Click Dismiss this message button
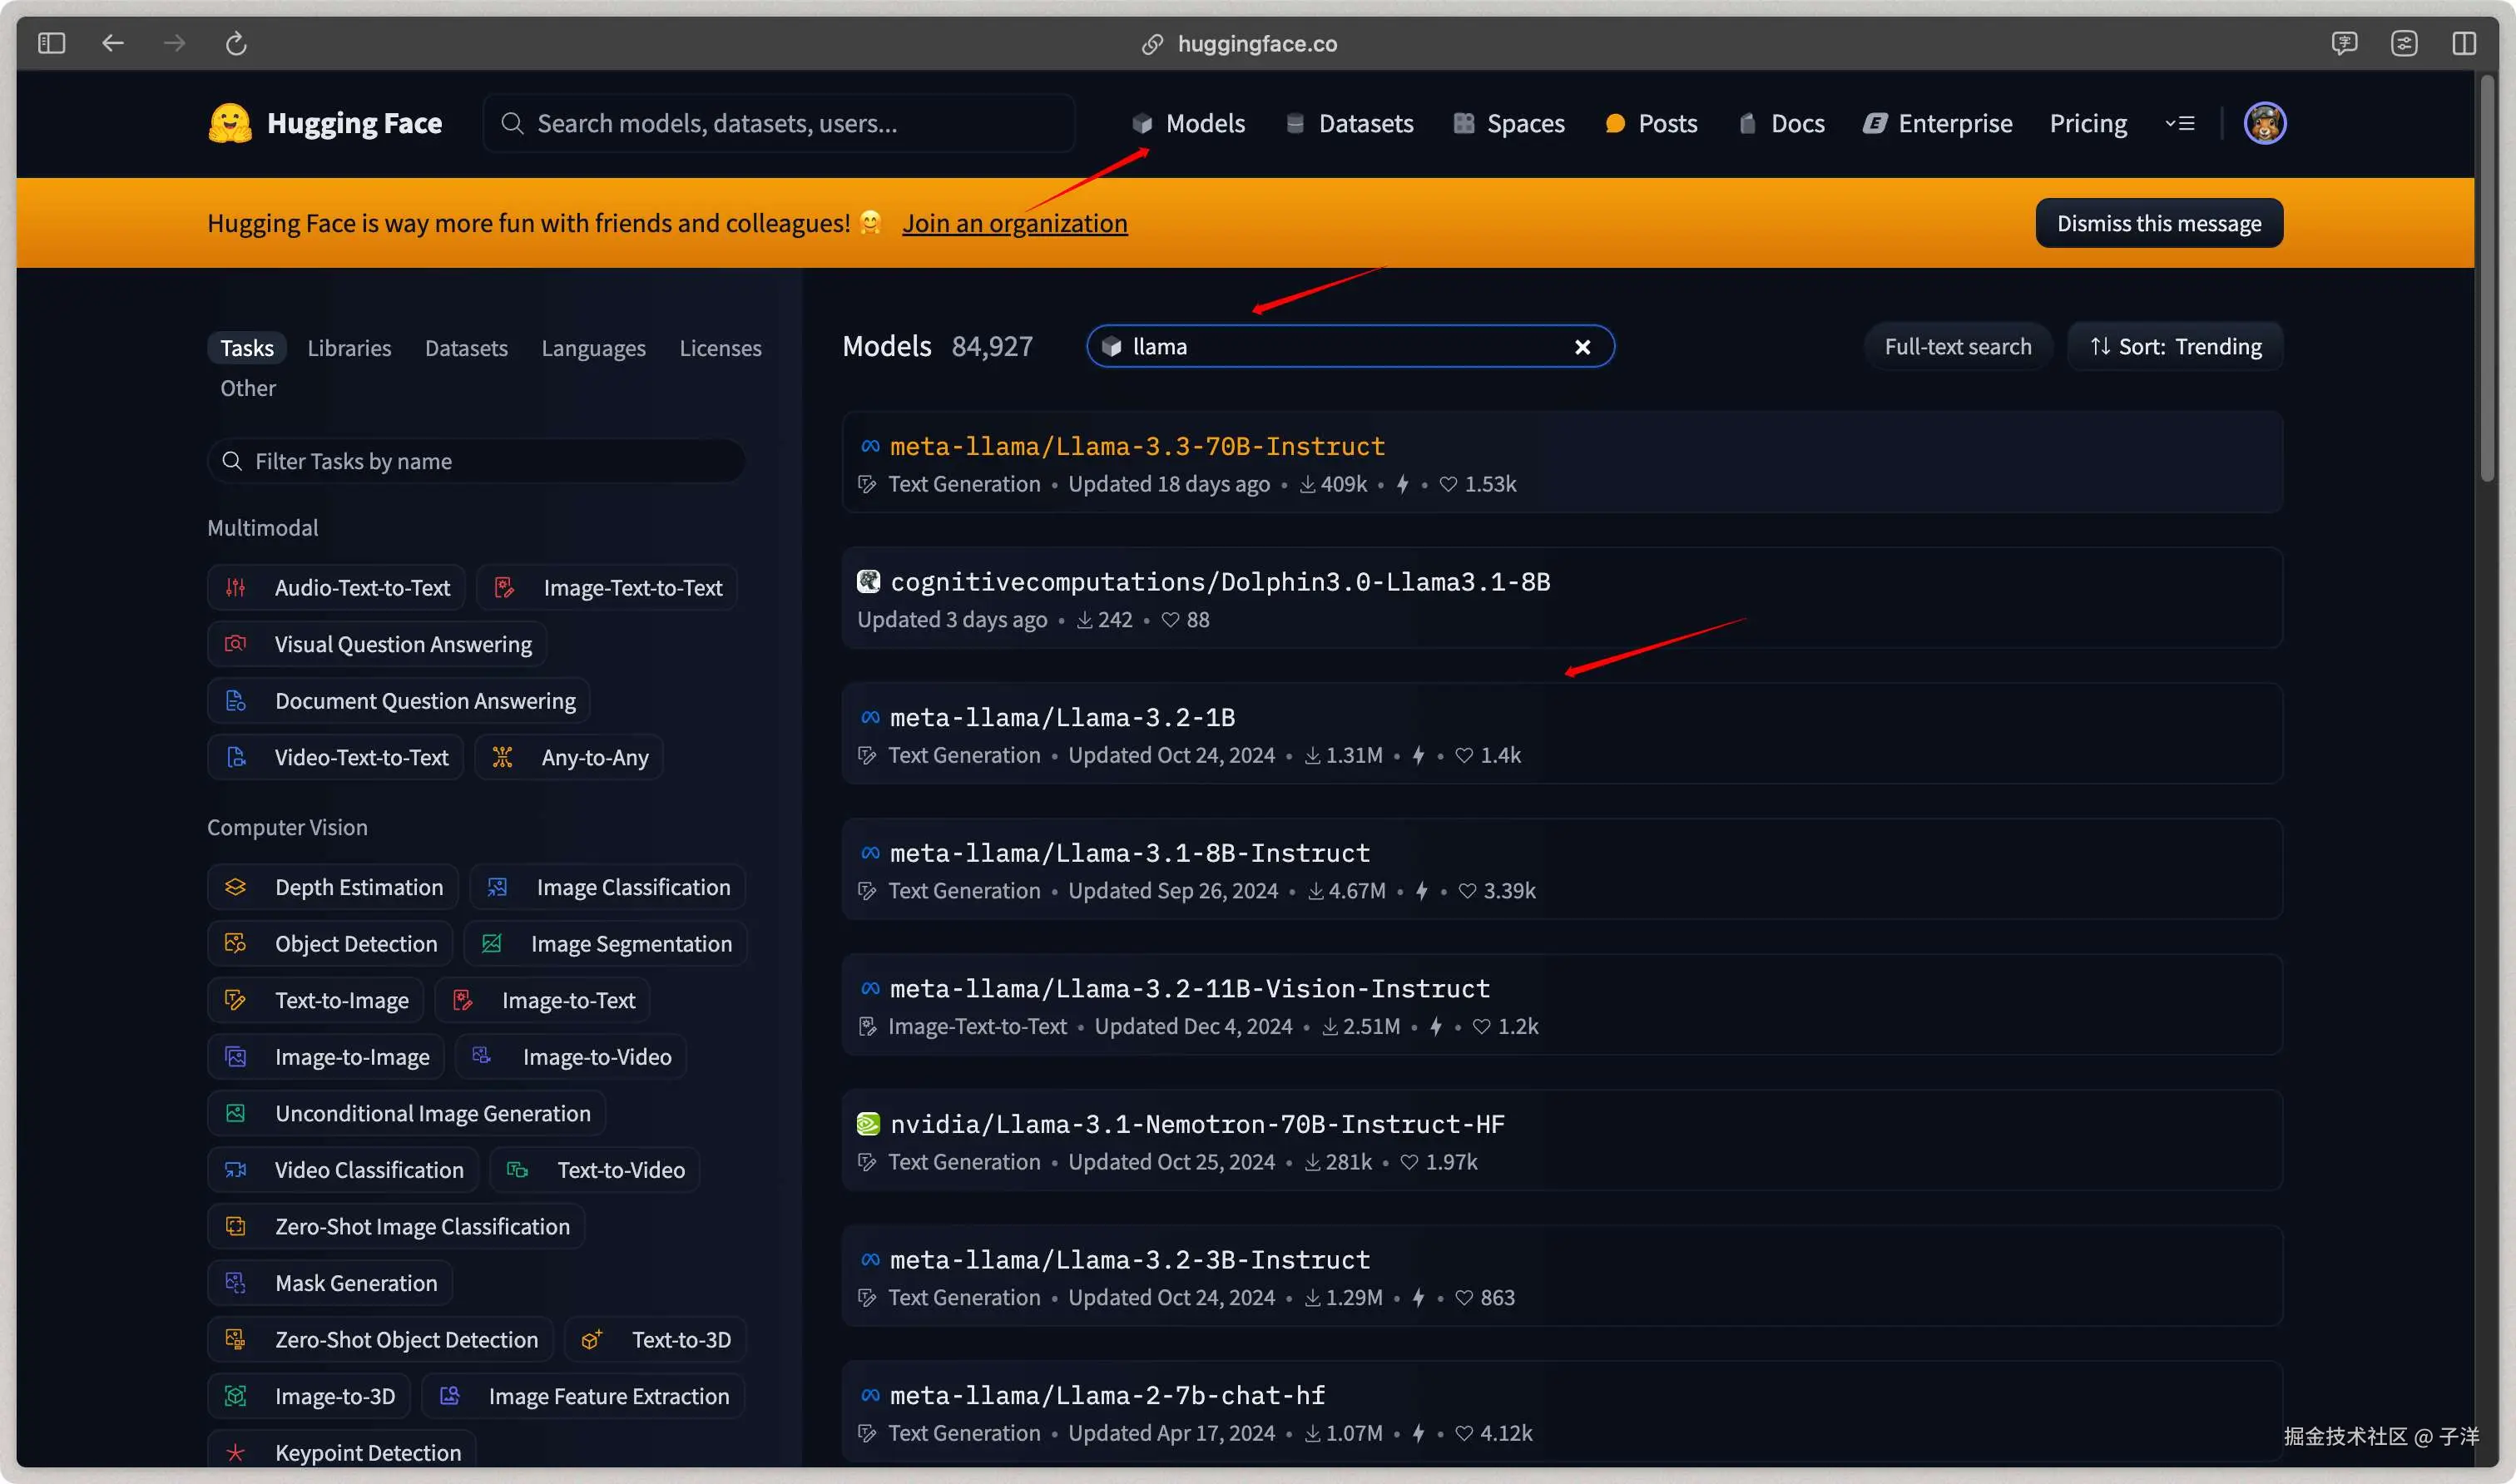 (x=2158, y=223)
